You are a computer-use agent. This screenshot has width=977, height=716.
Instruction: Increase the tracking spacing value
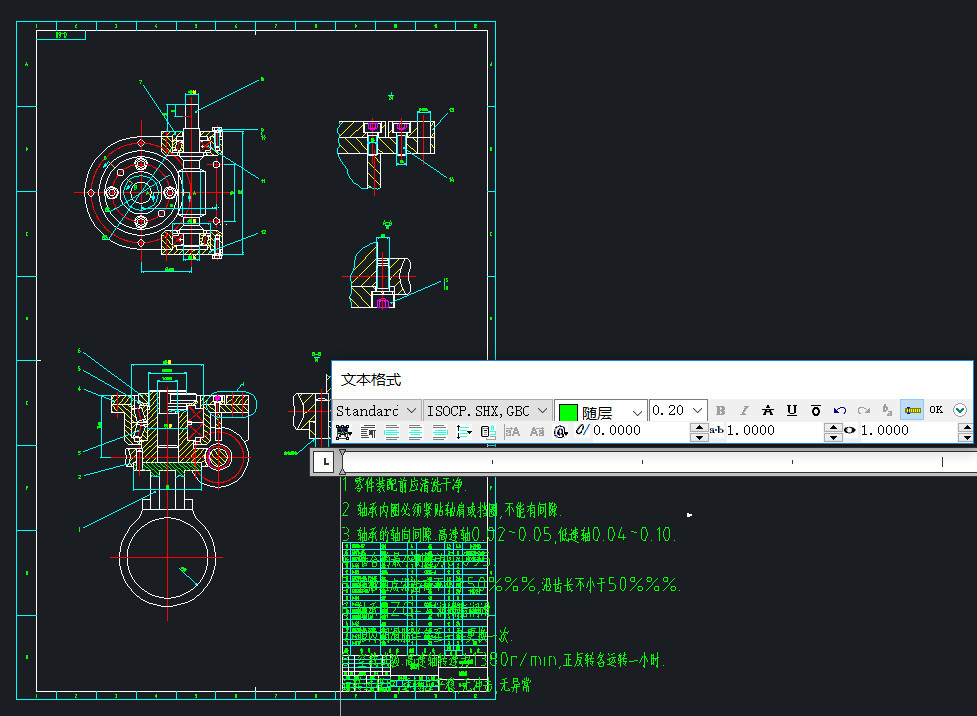point(833,427)
